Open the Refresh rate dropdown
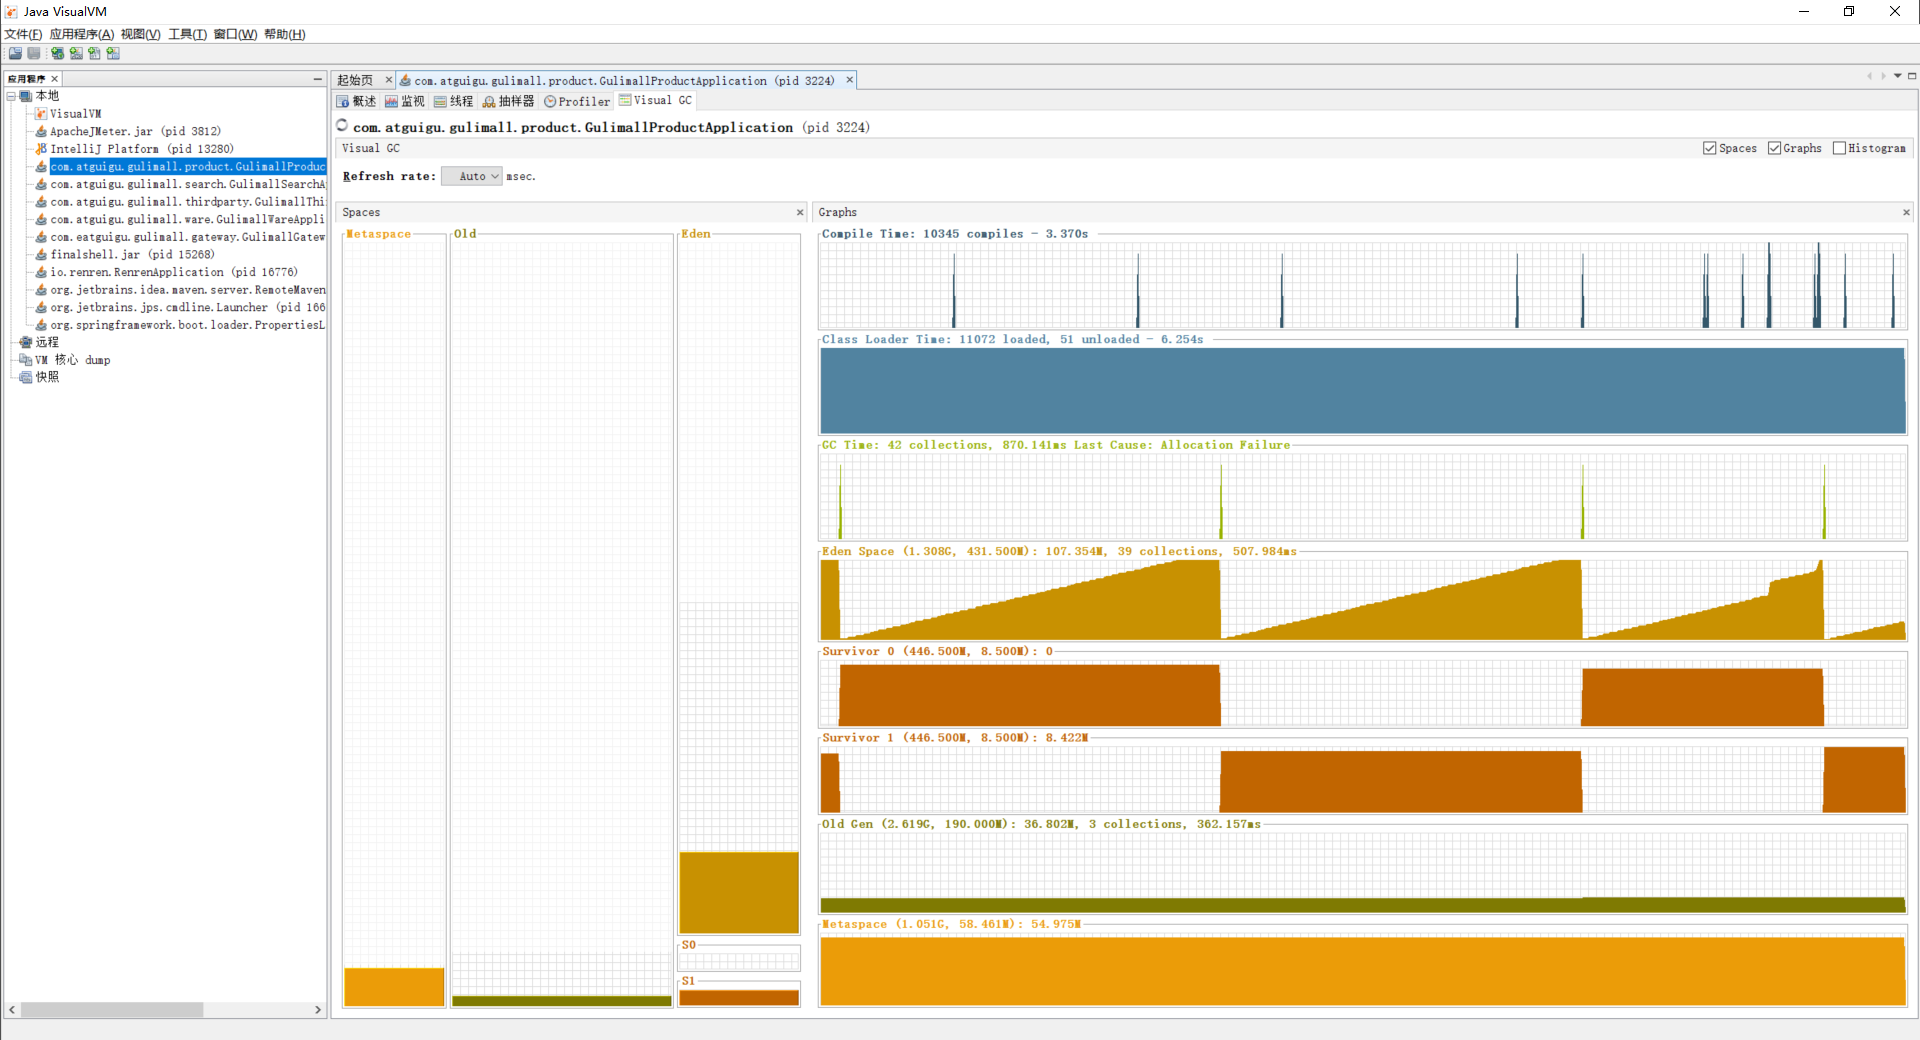The height and width of the screenshot is (1040, 1920). [471, 176]
